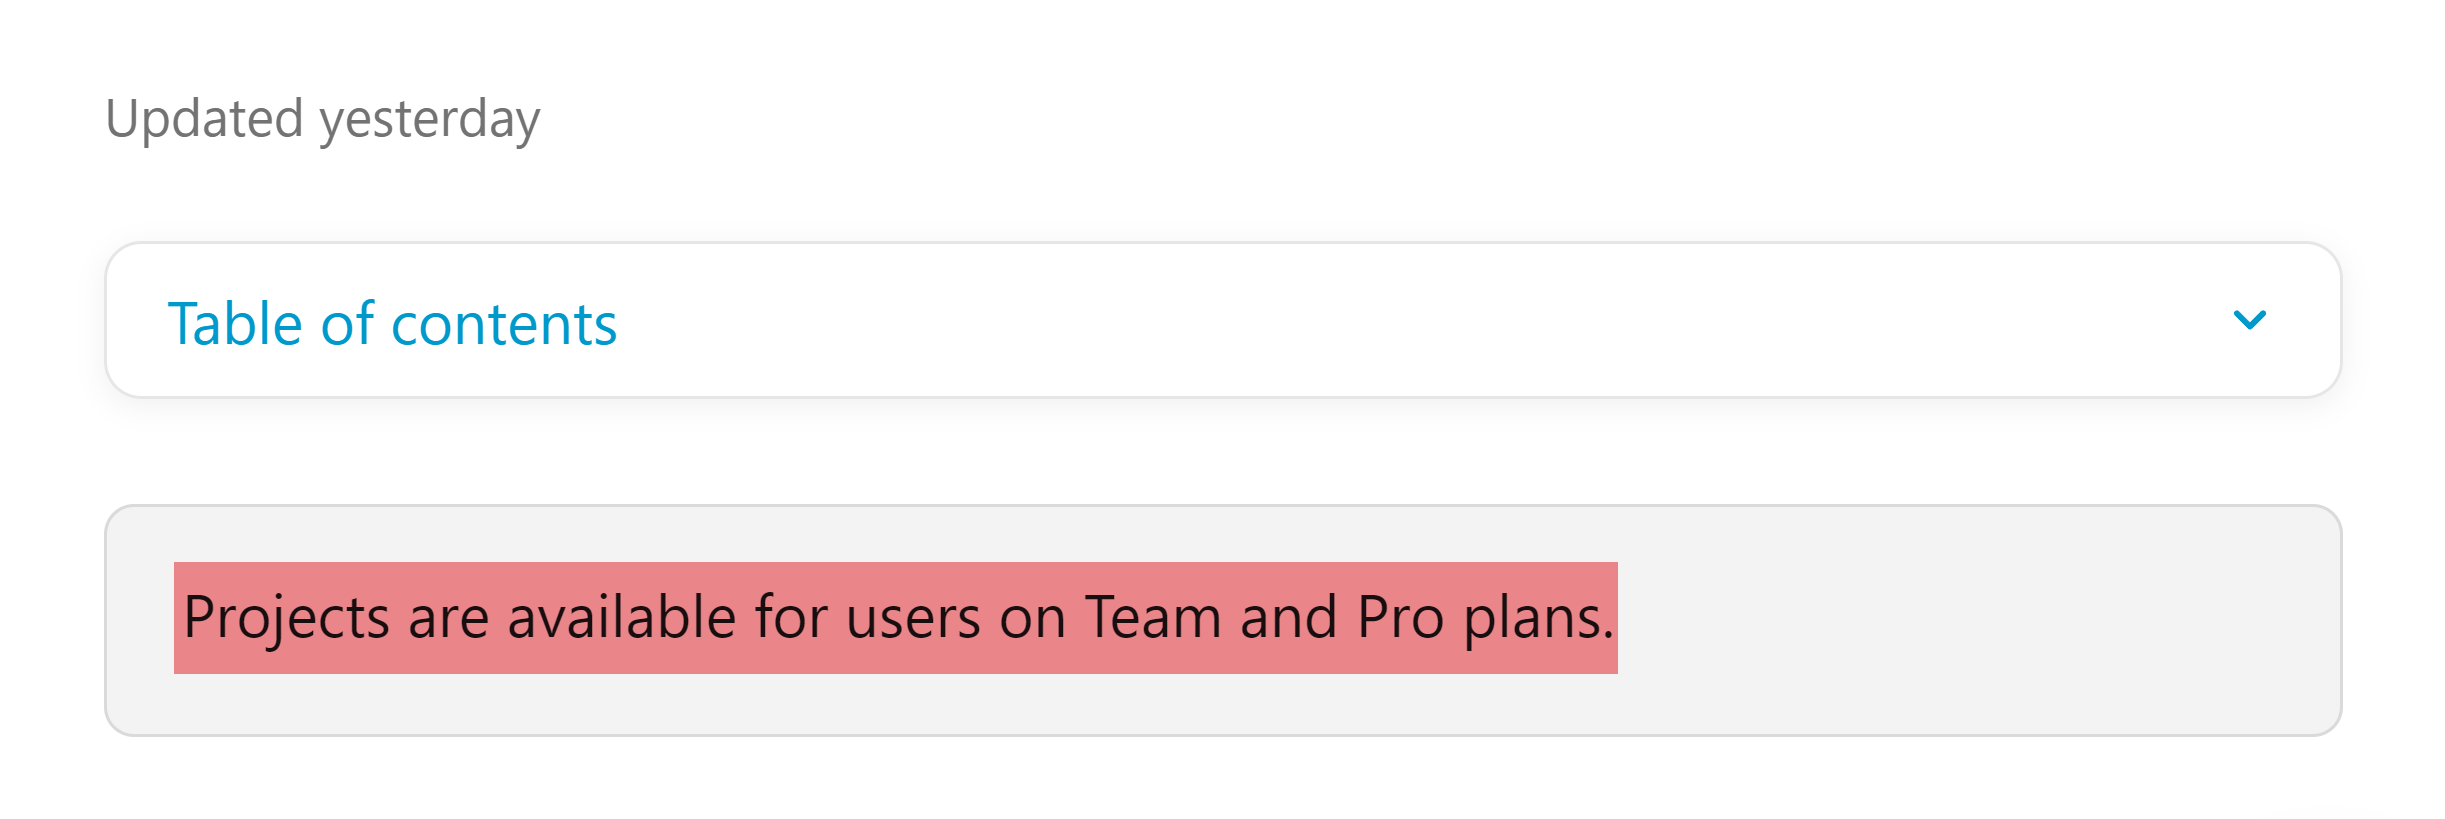The width and height of the screenshot is (2445, 819).
Task: Expand the Table of contents chevron
Action: (2249, 320)
